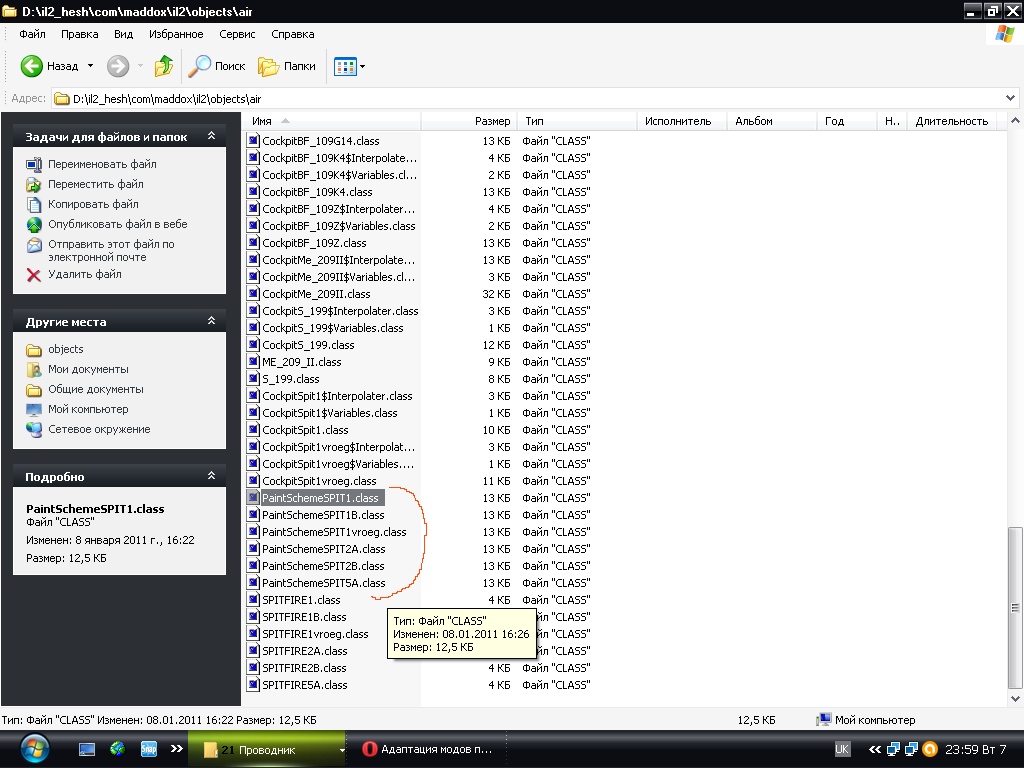Select the file CockpitSpit1.class
Screen dimensions: 1024x768
[305, 430]
